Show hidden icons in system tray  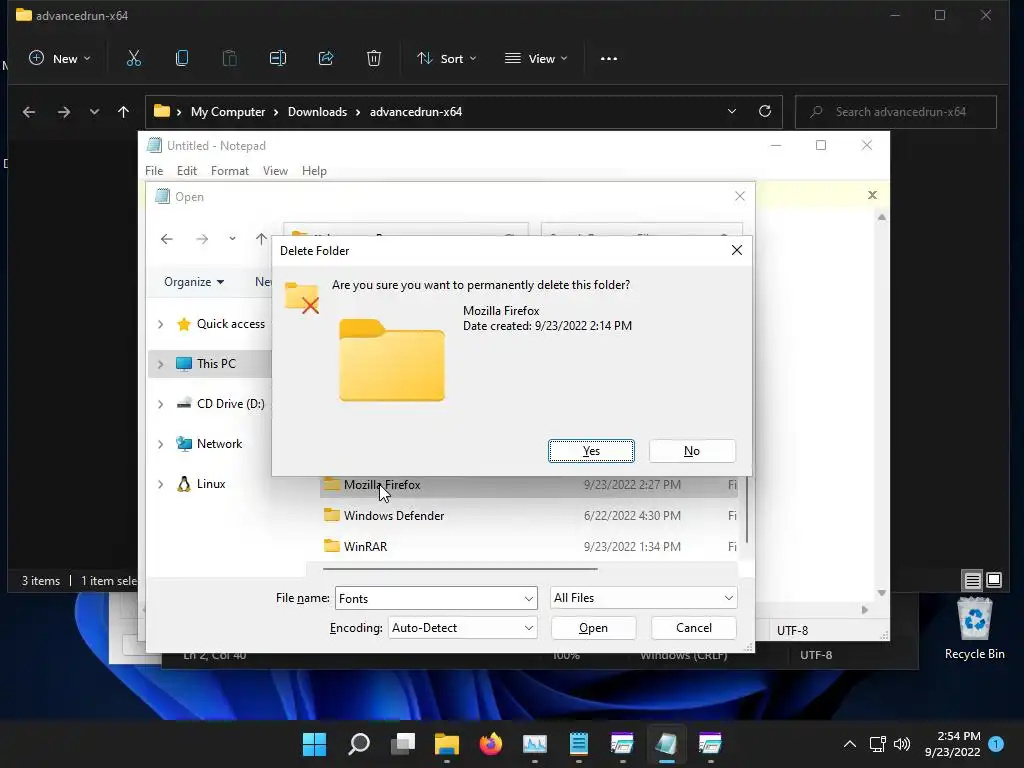[850, 744]
